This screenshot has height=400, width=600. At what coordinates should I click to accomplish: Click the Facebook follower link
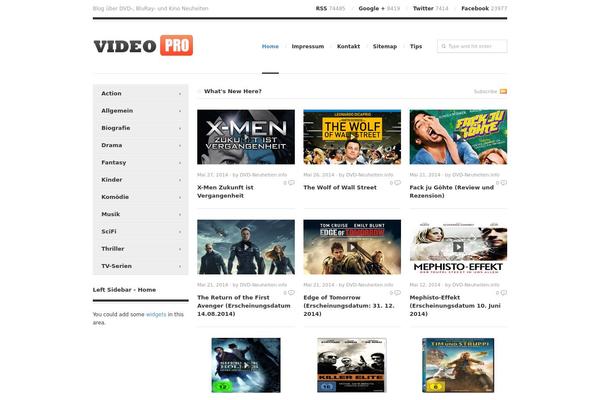tap(484, 8)
